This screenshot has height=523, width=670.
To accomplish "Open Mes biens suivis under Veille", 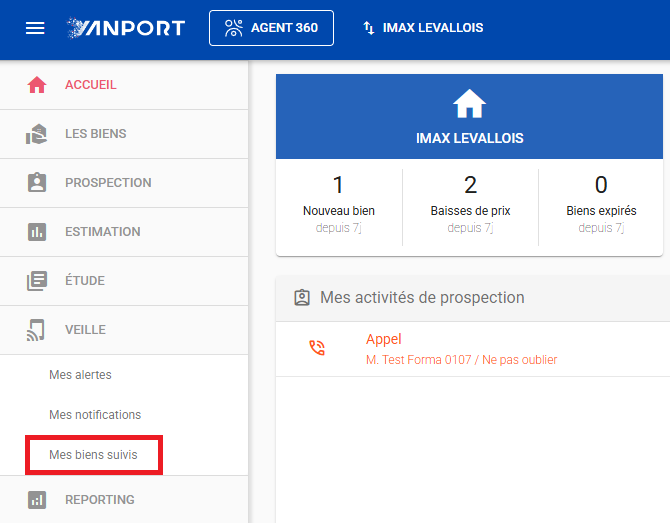I will [93, 455].
